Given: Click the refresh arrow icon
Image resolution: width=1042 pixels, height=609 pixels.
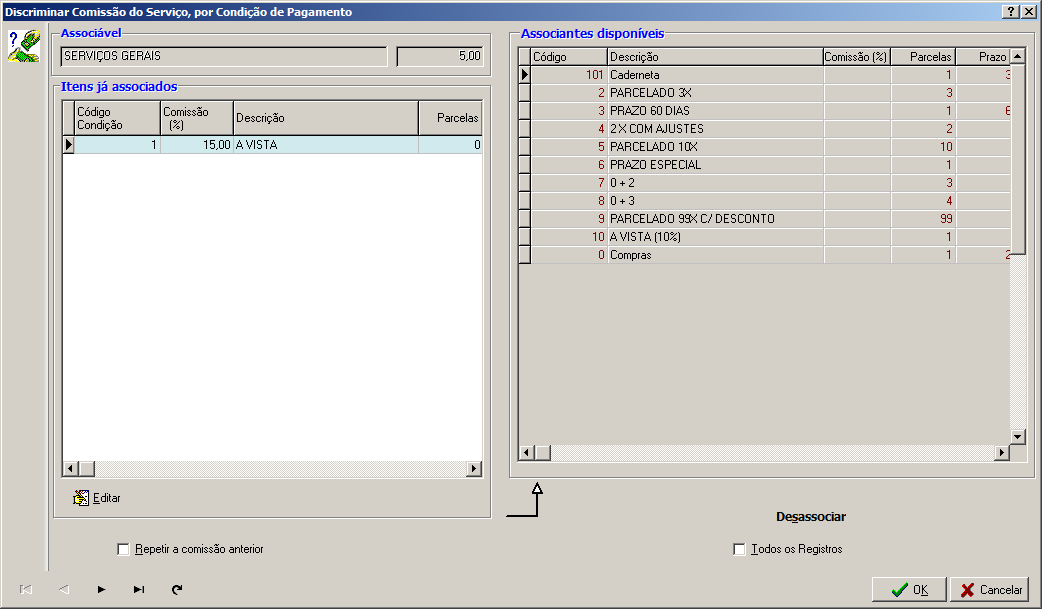Looking at the screenshot, I should click(177, 590).
